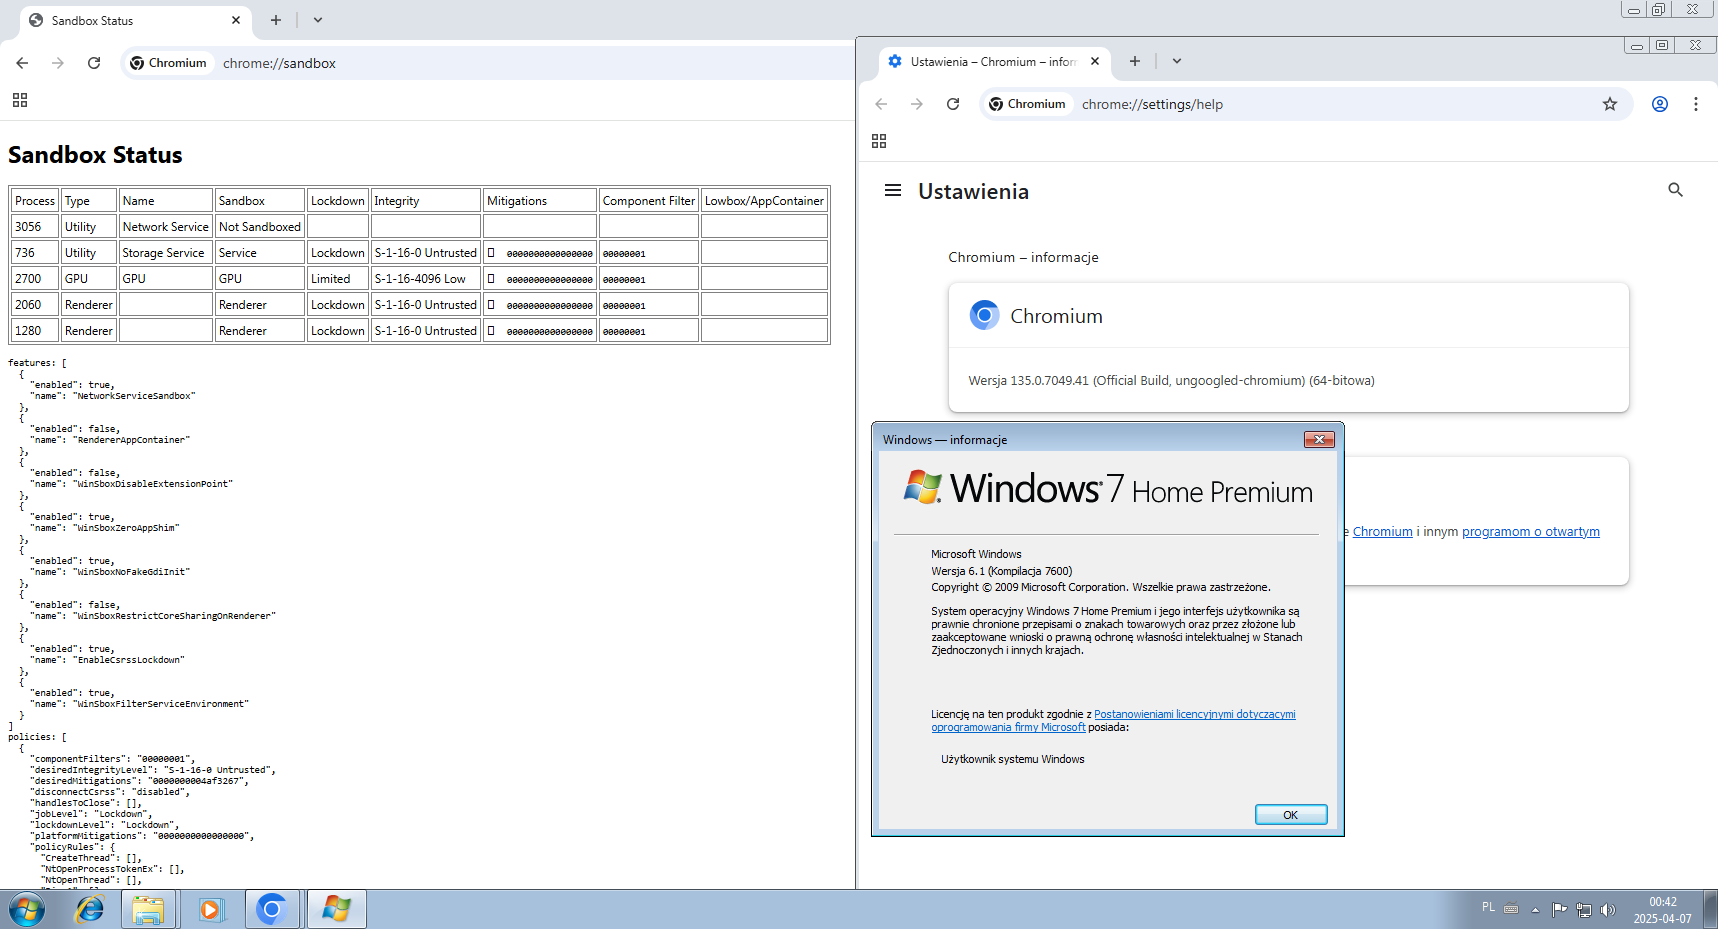The image size is (1718, 929).
Task: Click 'Component Filter' column header
Action: 649,201
